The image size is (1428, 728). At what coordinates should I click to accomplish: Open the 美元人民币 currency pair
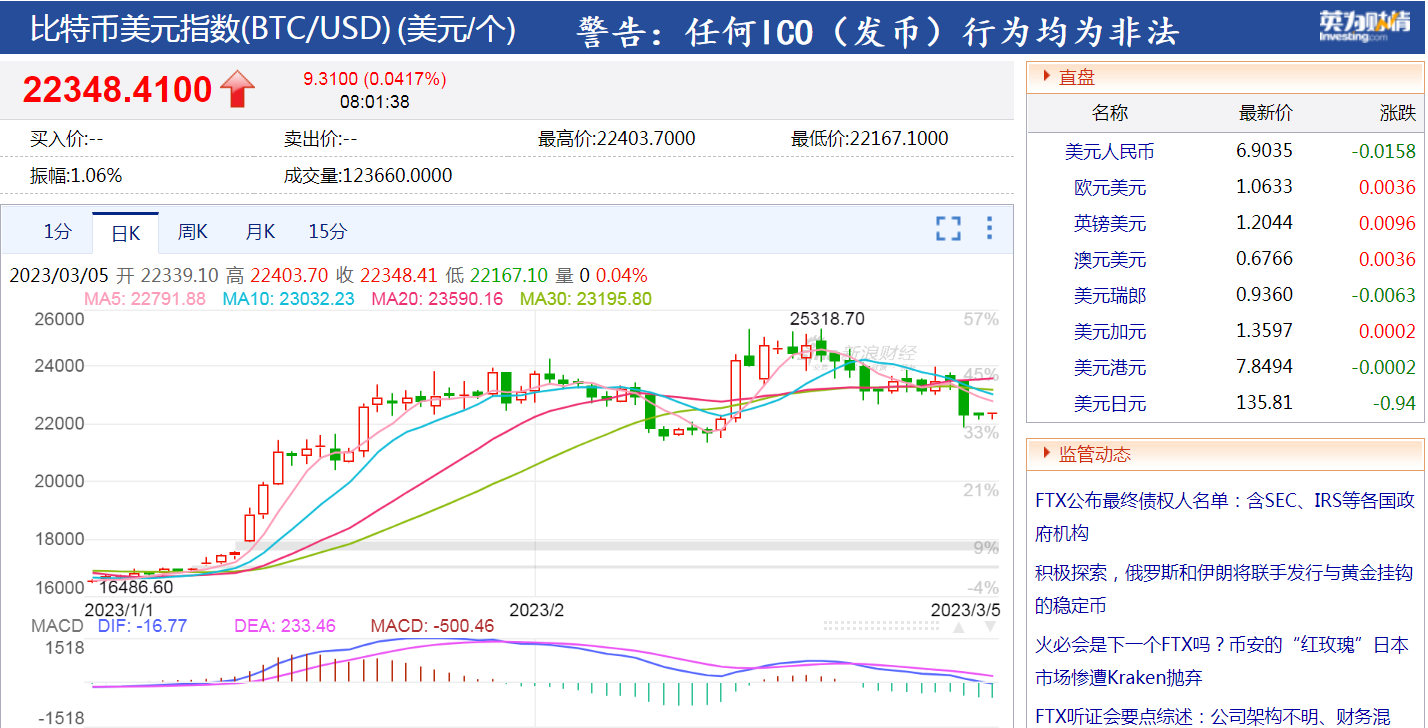[1108, 151]
